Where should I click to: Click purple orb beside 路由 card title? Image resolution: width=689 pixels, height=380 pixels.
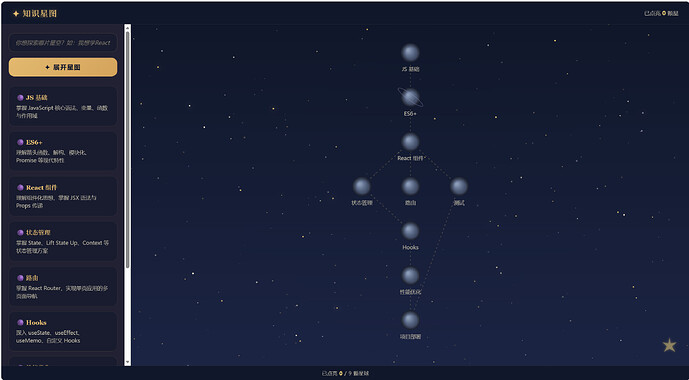pyautogui.click(x=20, y=278)
